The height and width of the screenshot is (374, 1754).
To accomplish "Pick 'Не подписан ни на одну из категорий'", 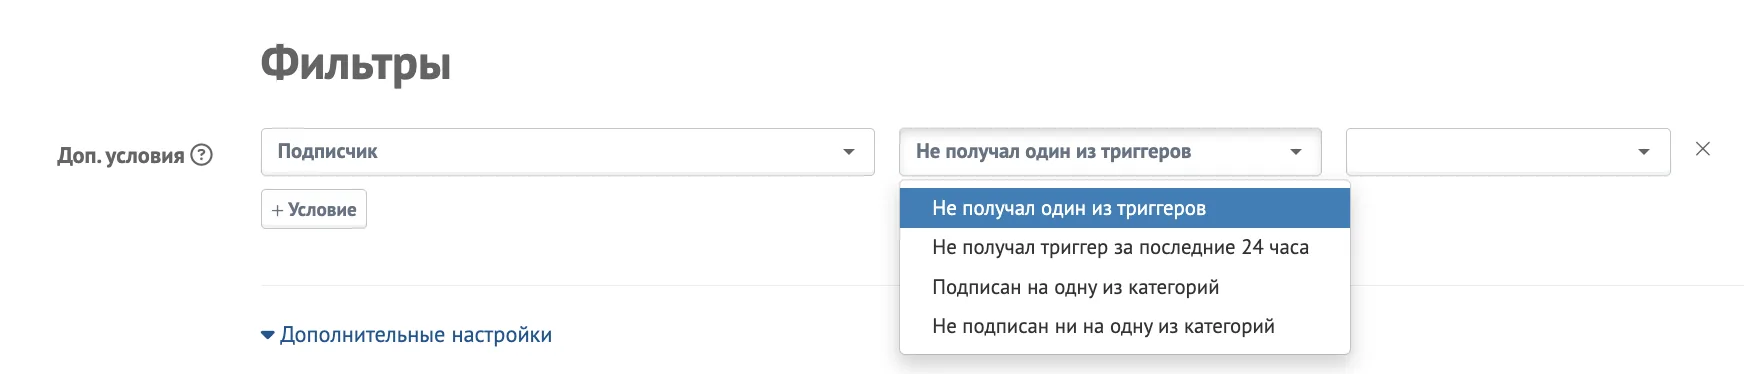I will pos(1125,326).
